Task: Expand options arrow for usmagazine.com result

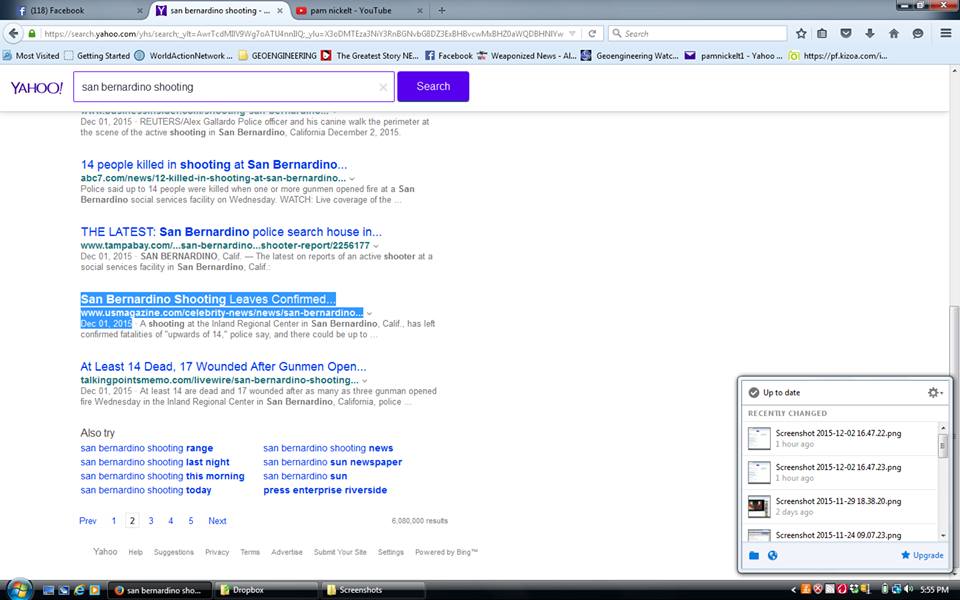Action: tap(369, 313)
